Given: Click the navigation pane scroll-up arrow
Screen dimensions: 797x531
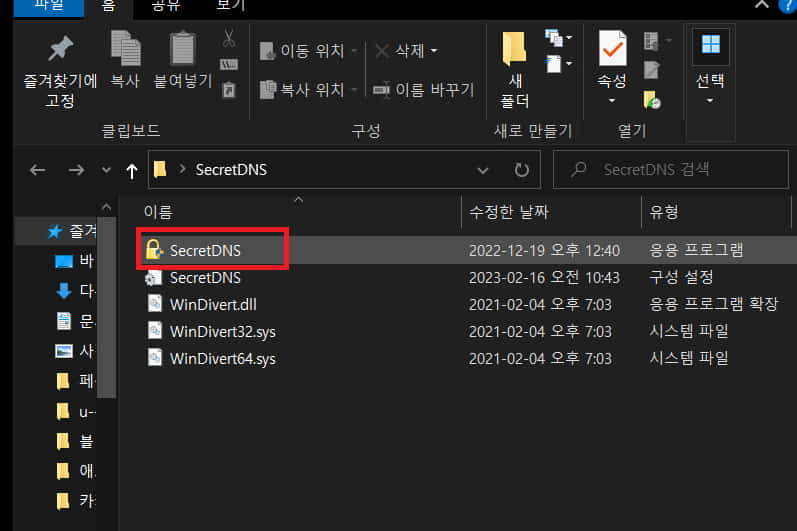Looking at the screenshot, I should tap(106, 207).
